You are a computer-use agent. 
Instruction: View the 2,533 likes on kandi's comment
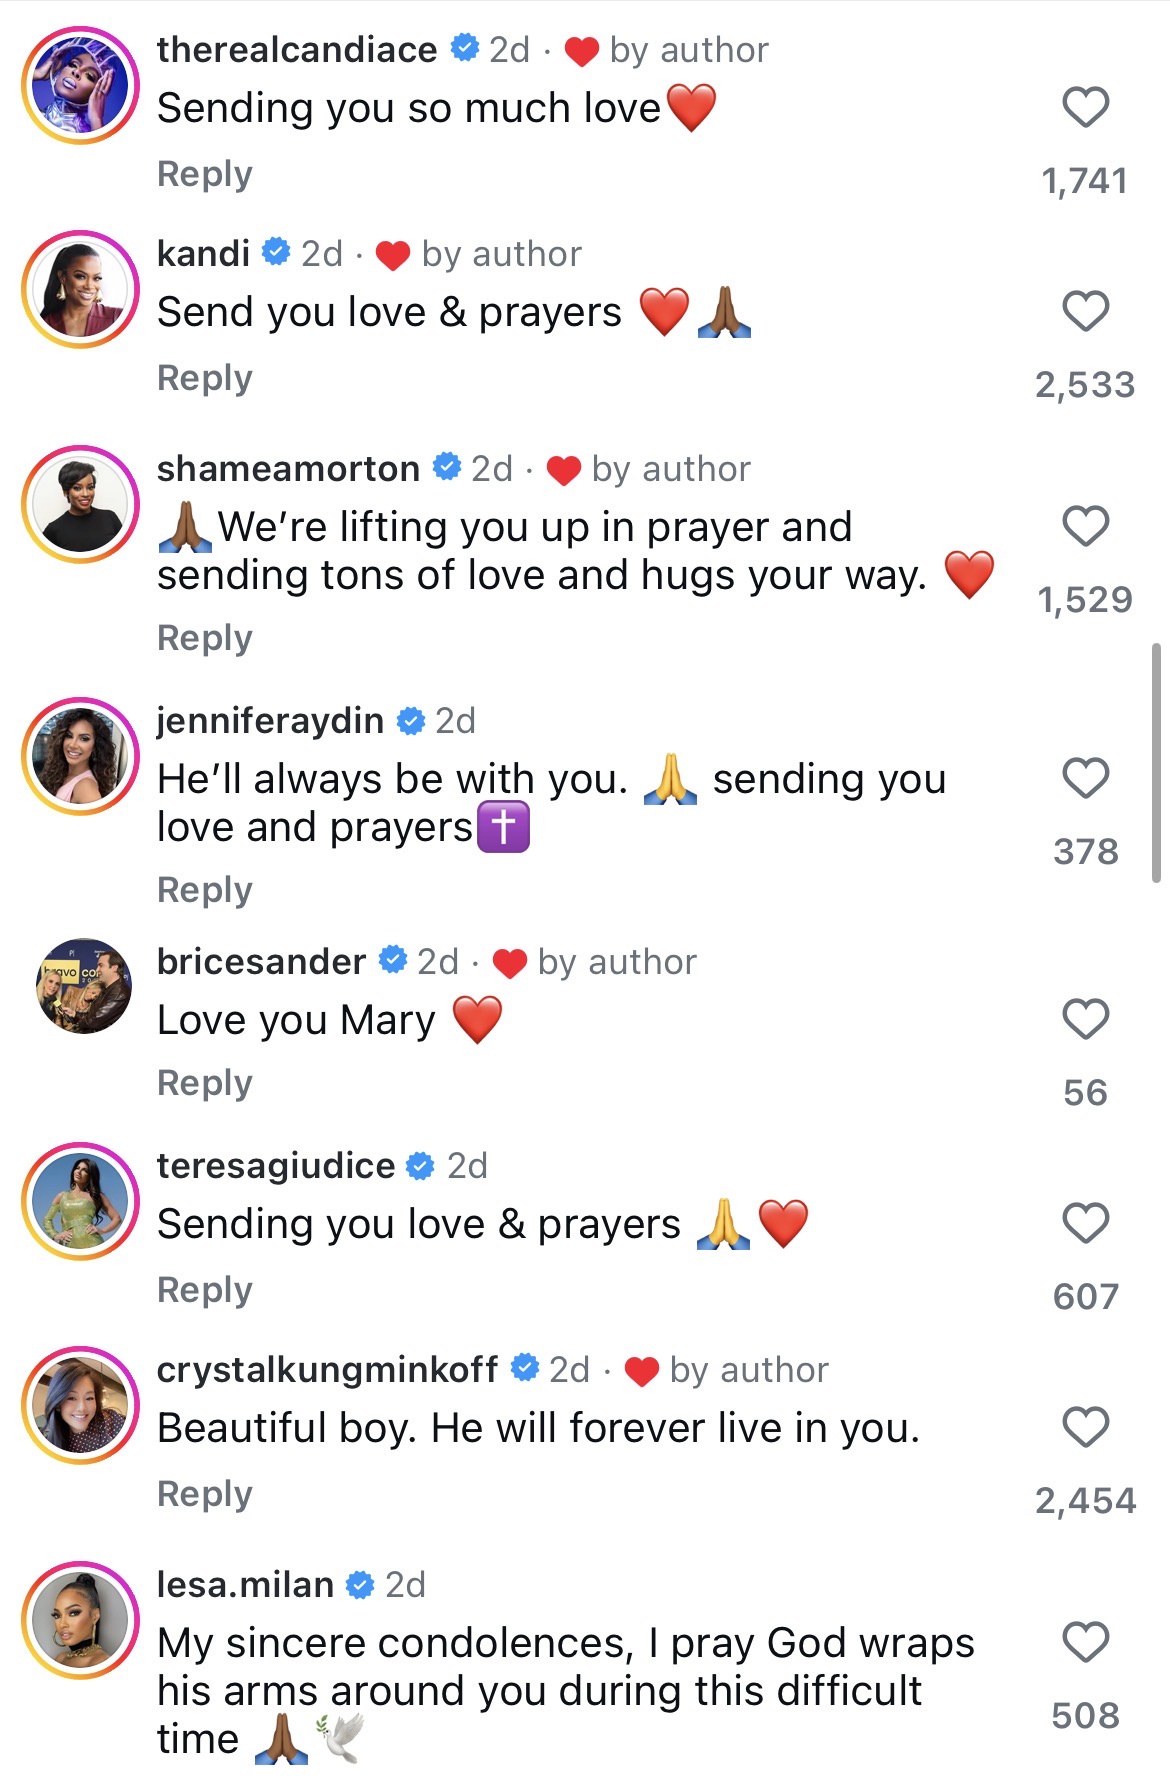(x=1085, y=385)
